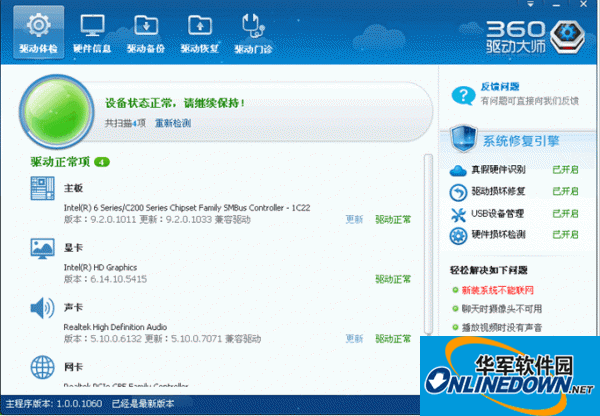600x416 pixels.
Task: Click 驱动正常 on the 声卡 row
Action: (393, 339)
